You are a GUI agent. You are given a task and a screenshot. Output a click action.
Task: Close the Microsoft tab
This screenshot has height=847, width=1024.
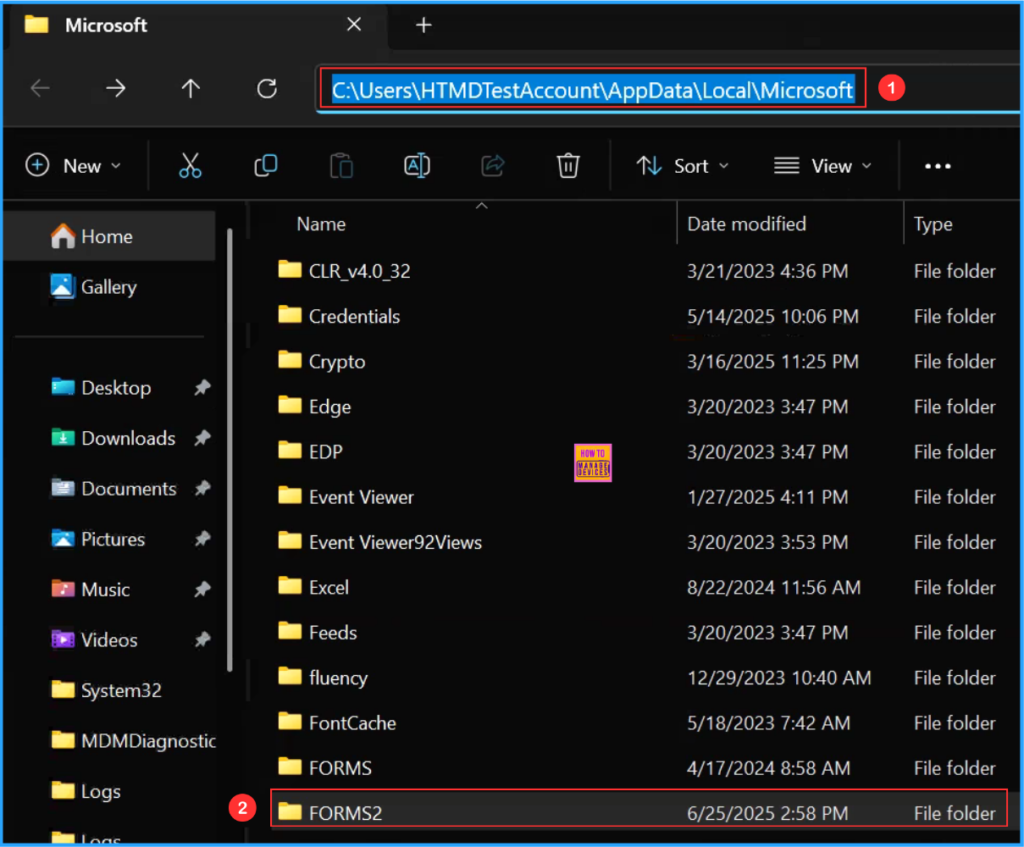click(x=354, y=25)
